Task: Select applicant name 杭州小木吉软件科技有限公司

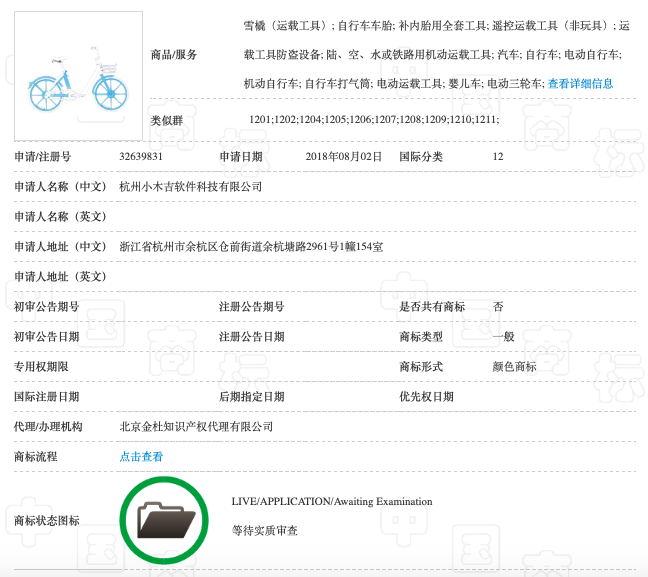Action: click(x=190, y=187)
